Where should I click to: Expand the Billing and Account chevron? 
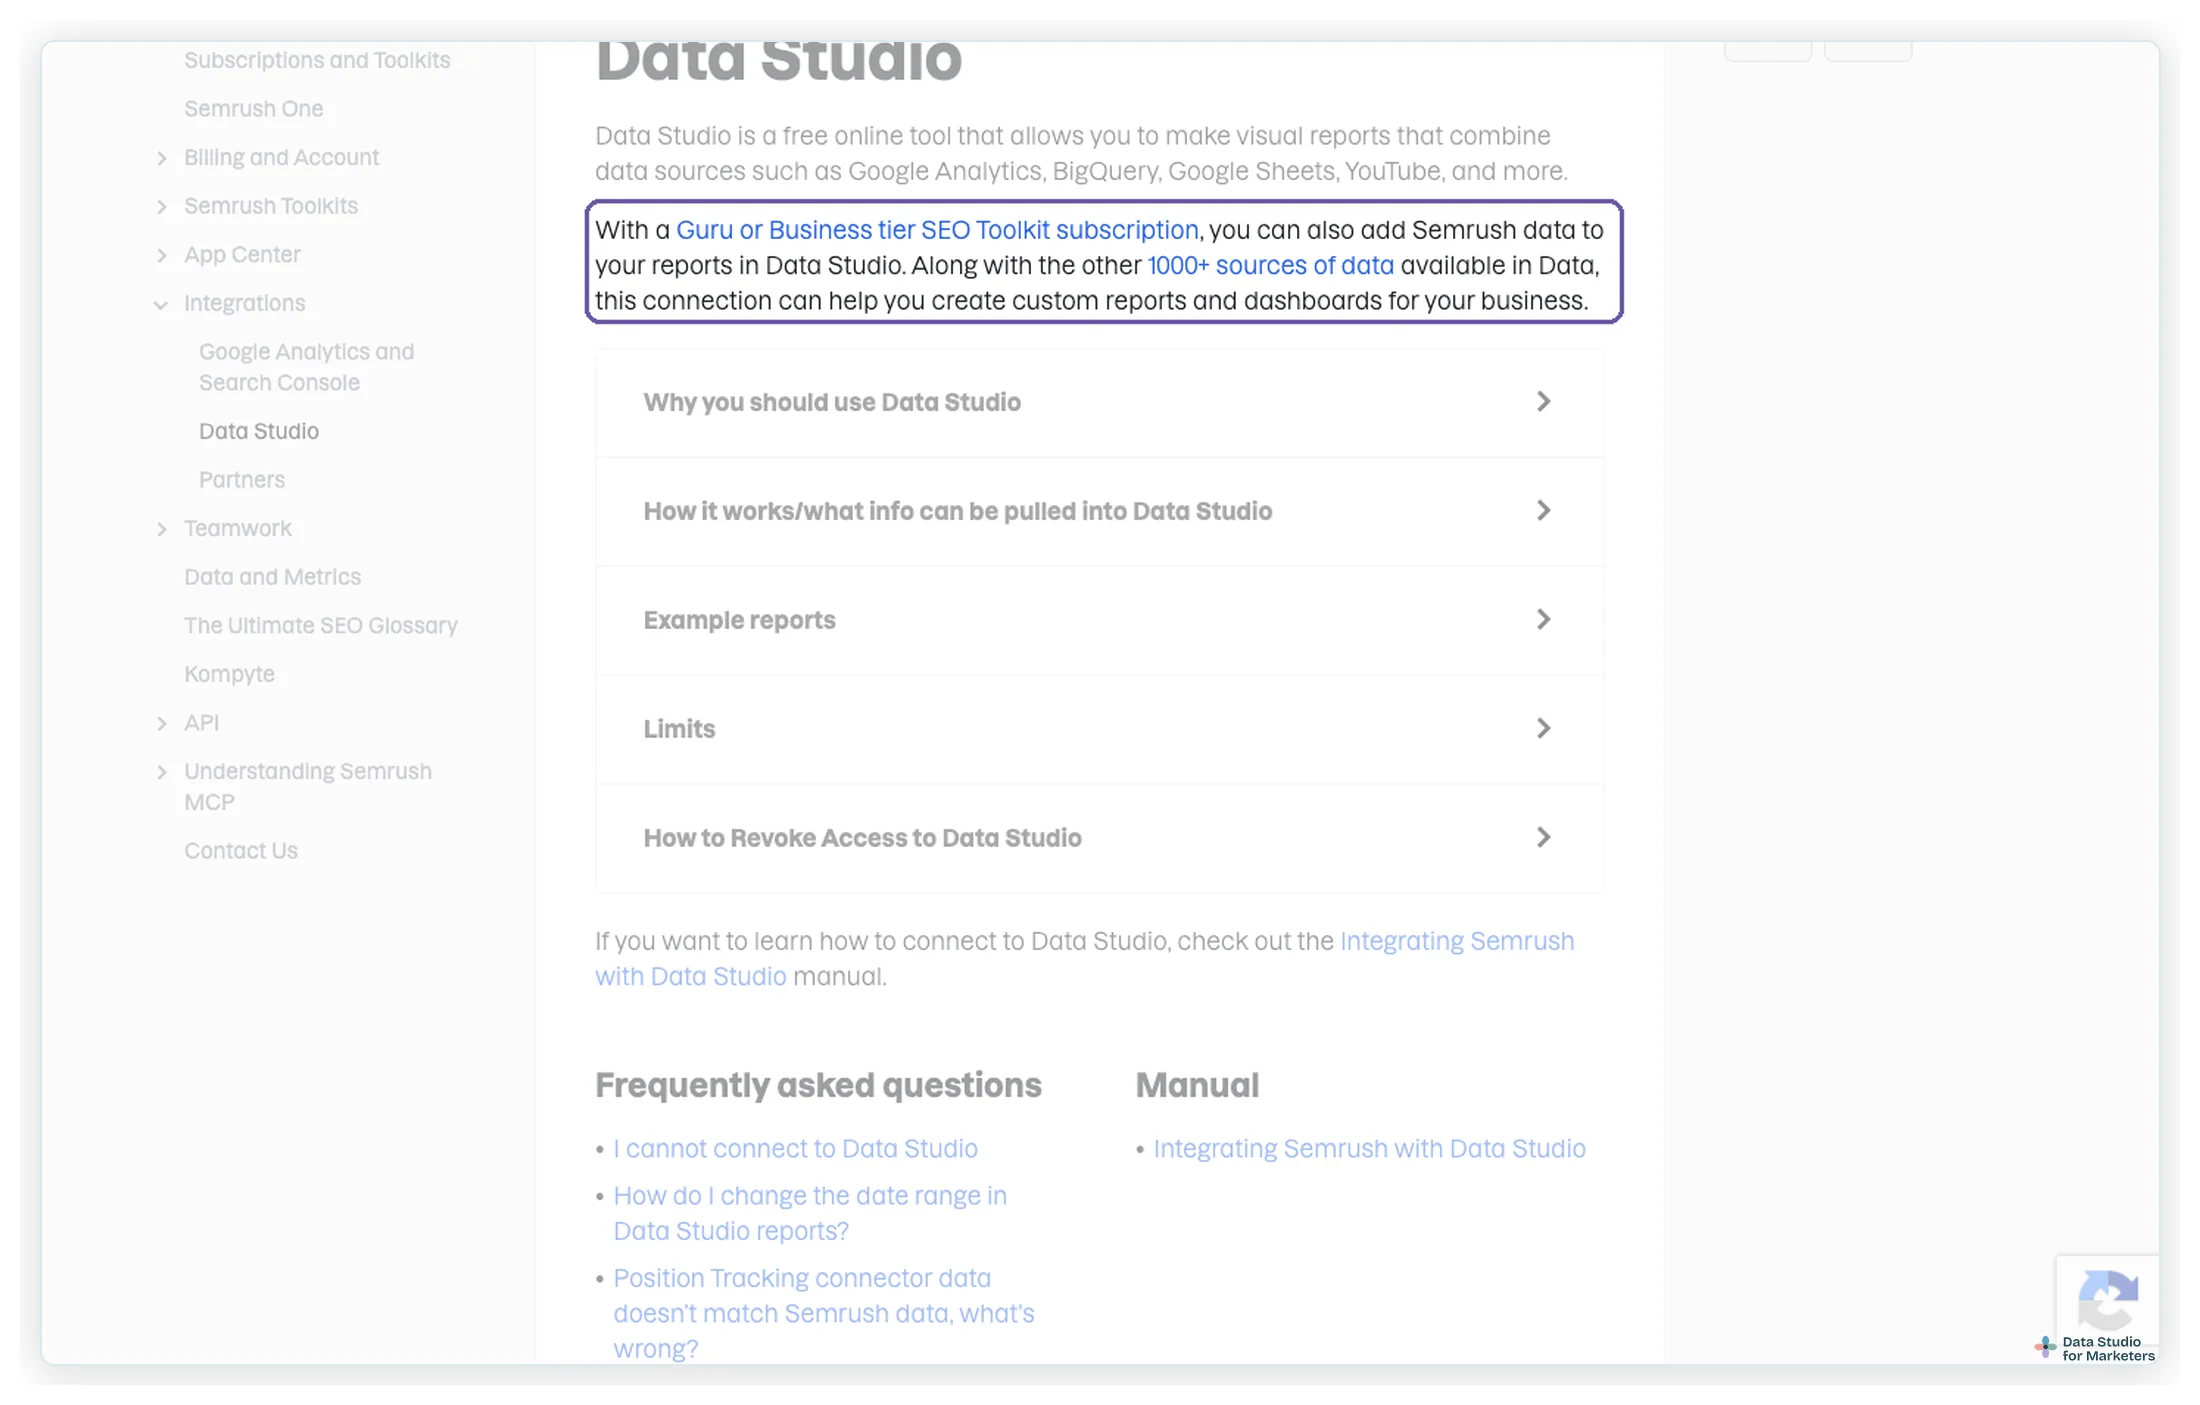162,158
